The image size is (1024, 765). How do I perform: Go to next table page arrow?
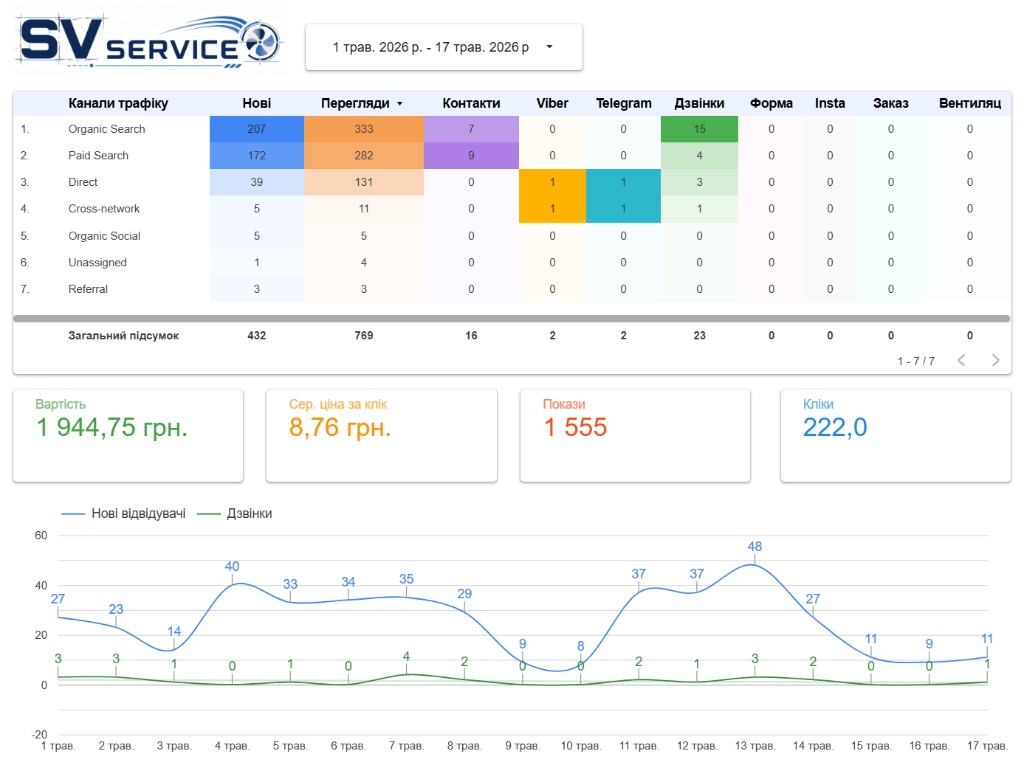point(995,360)
